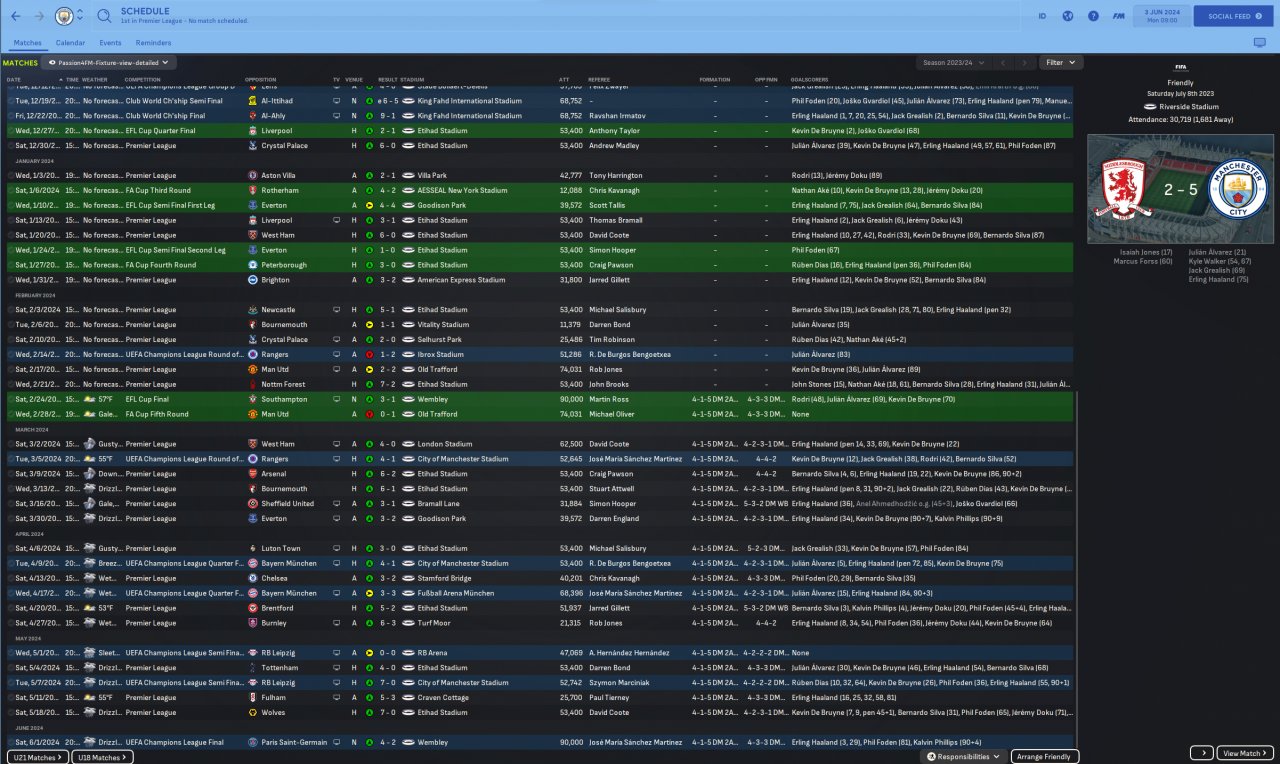The image size is (1280, 764).
Task: Click the ID icon in the header
Action: pyautogui.click(x=1041, y=16)
